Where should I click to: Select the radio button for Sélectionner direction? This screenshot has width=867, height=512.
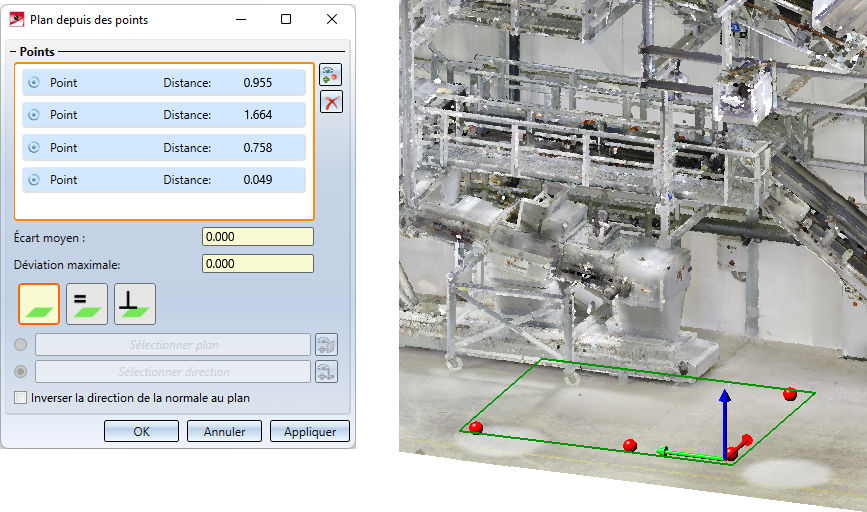pos(22,372)
